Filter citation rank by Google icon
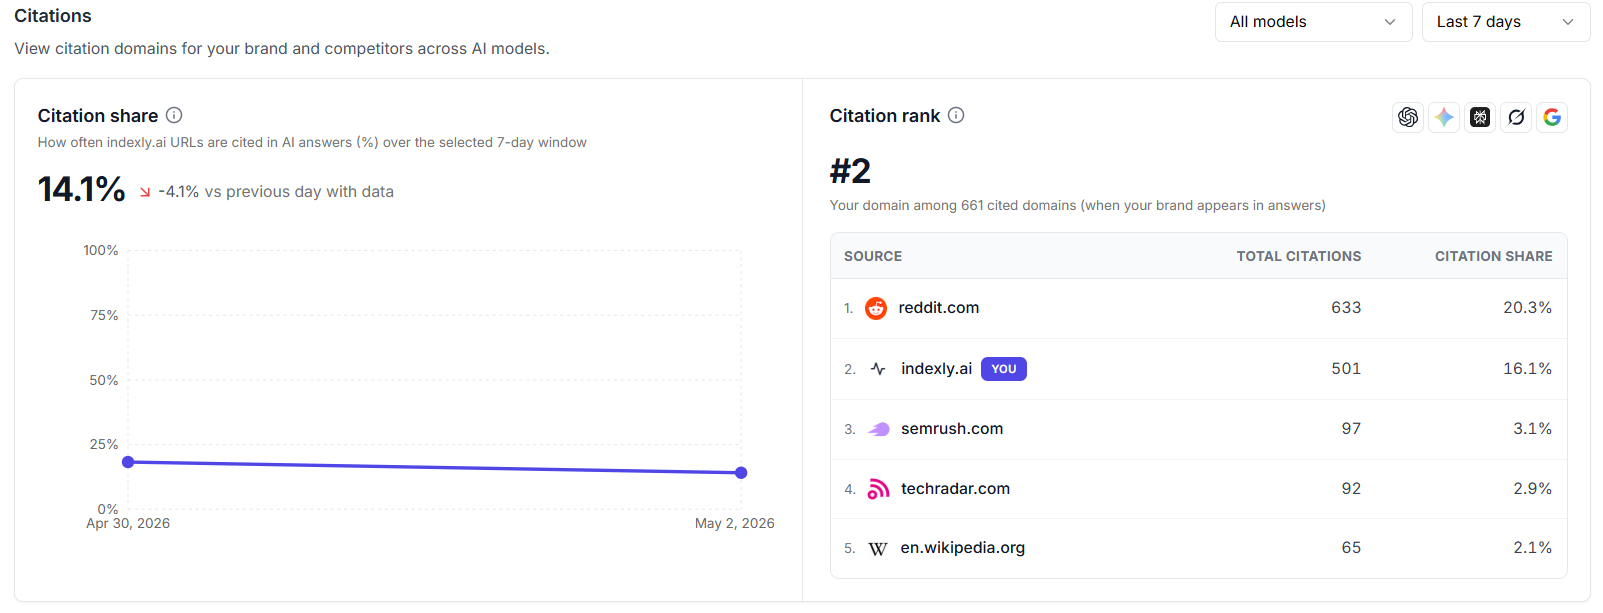 (x=1552, y=117)
